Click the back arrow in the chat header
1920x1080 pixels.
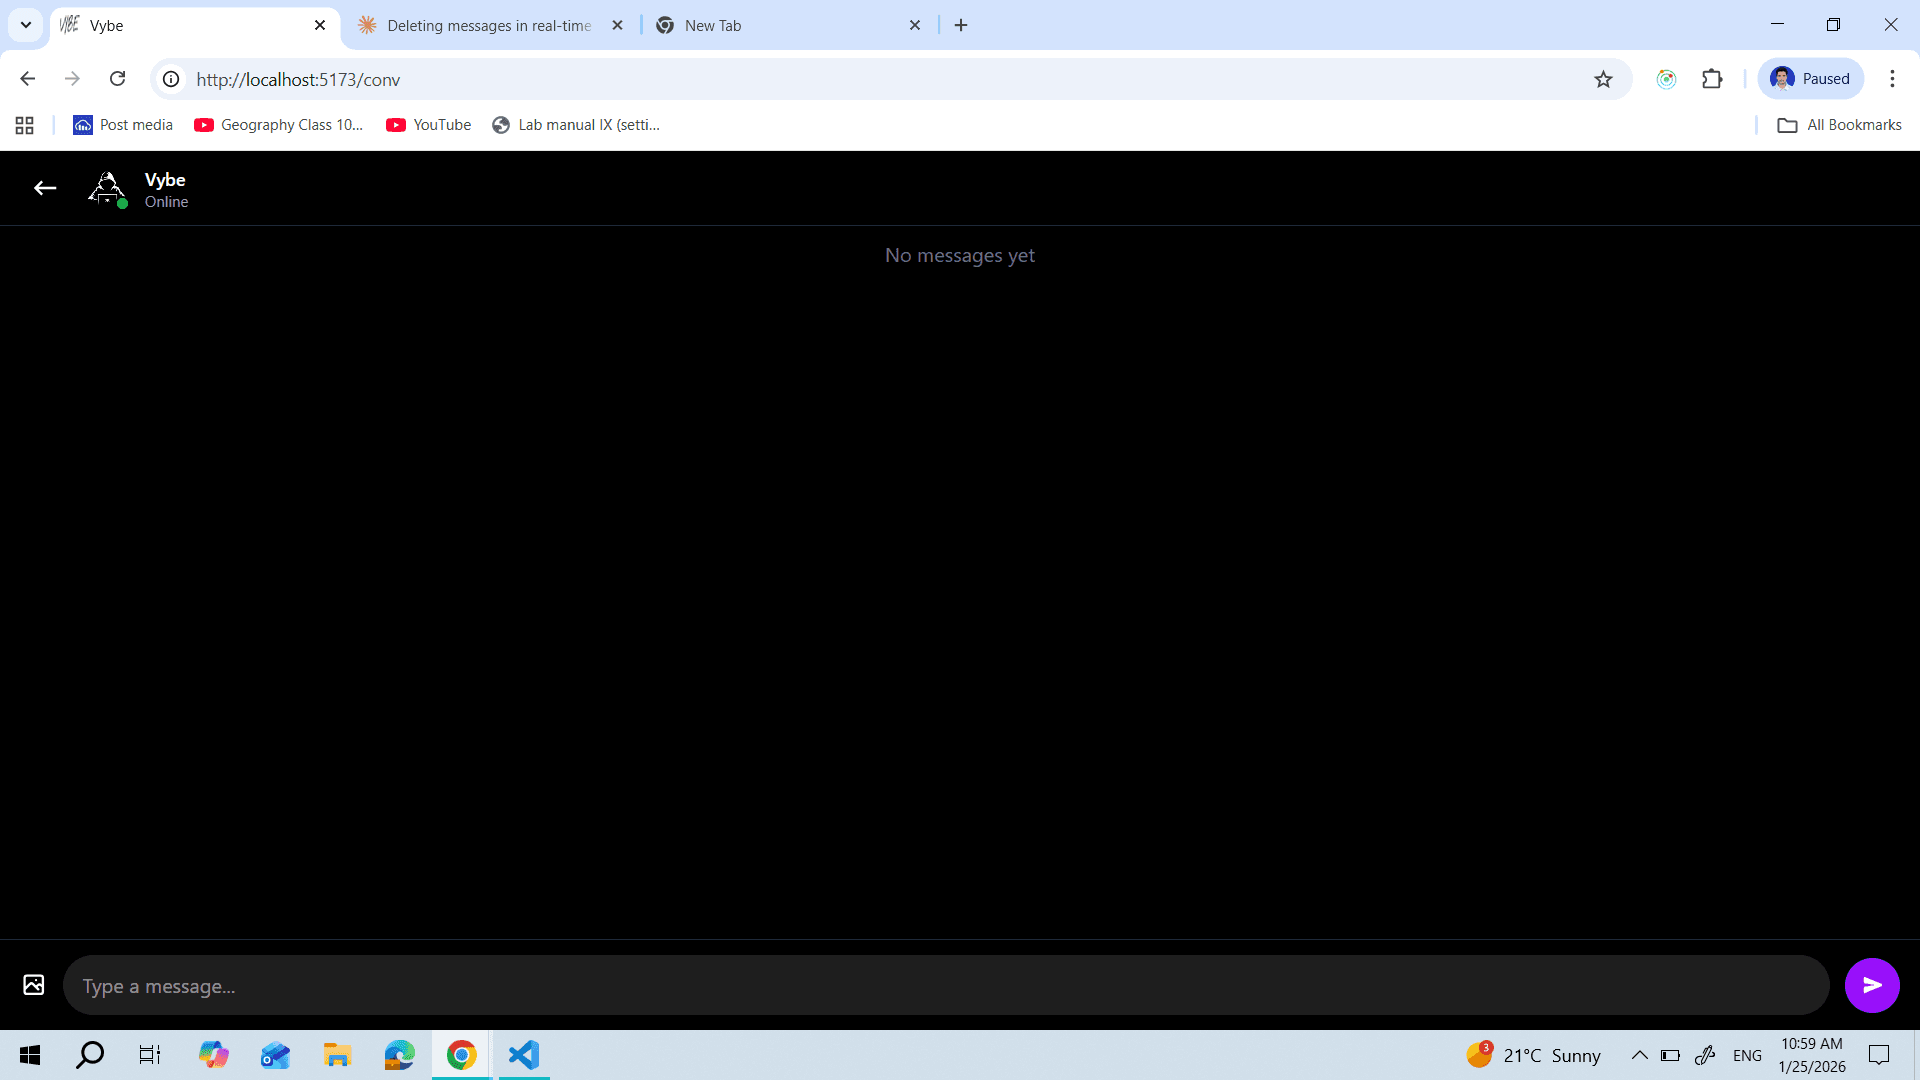(45, 188)
